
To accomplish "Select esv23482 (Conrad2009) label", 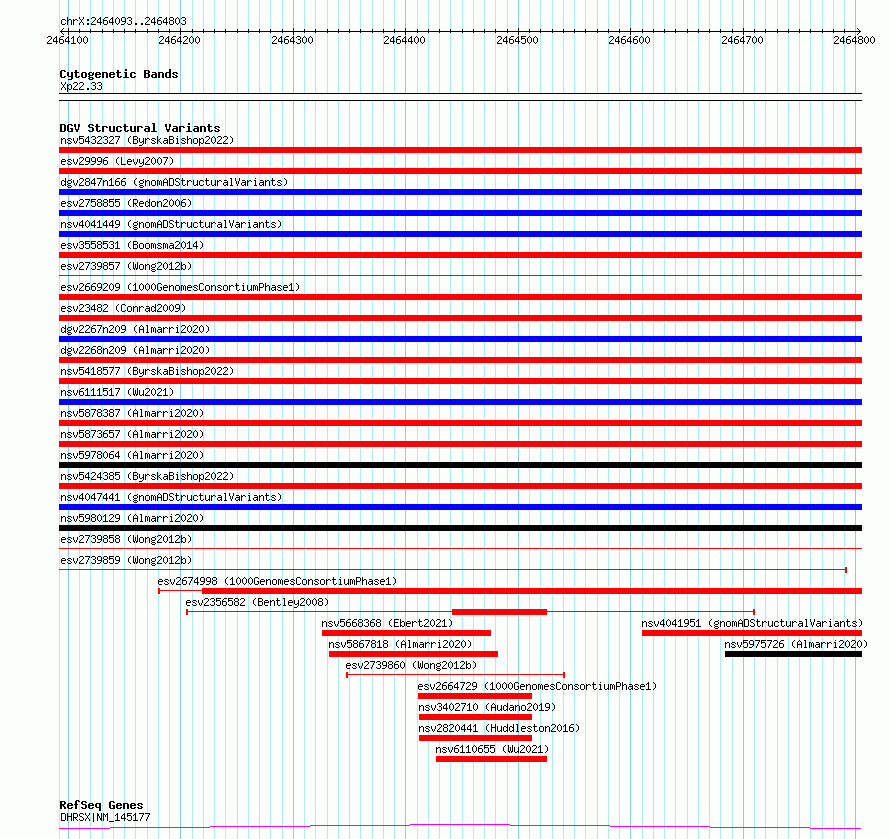I will pyautogui.click(x=123, y=308).
